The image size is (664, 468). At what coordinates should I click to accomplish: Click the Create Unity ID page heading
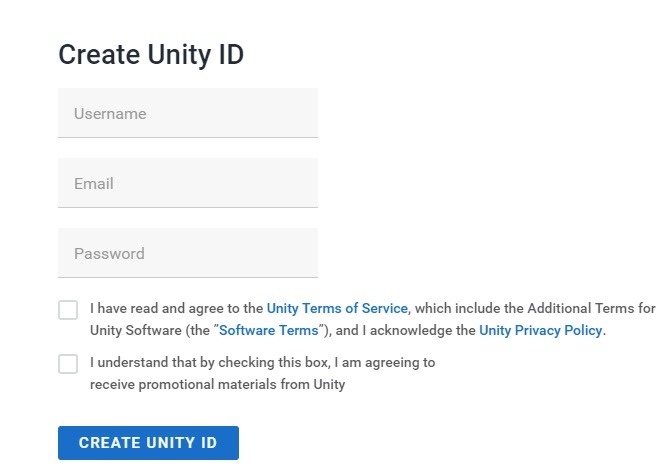pyautogui.click(x=151, y=55)
